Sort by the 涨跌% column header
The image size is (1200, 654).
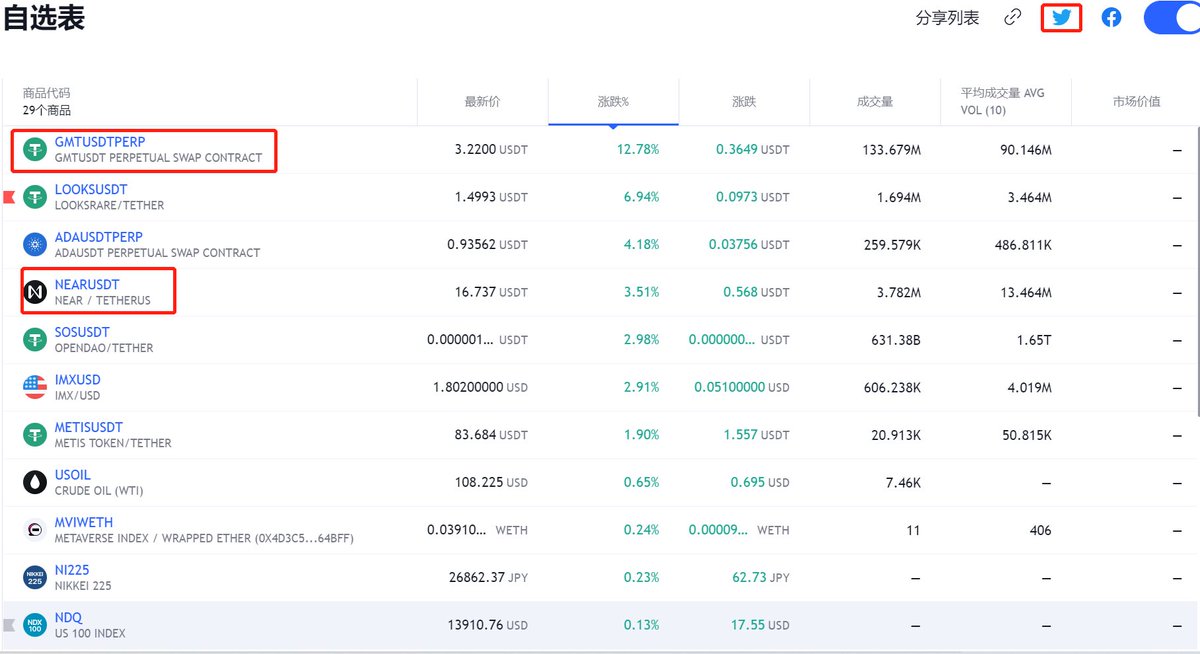click(x=613, y=102)
